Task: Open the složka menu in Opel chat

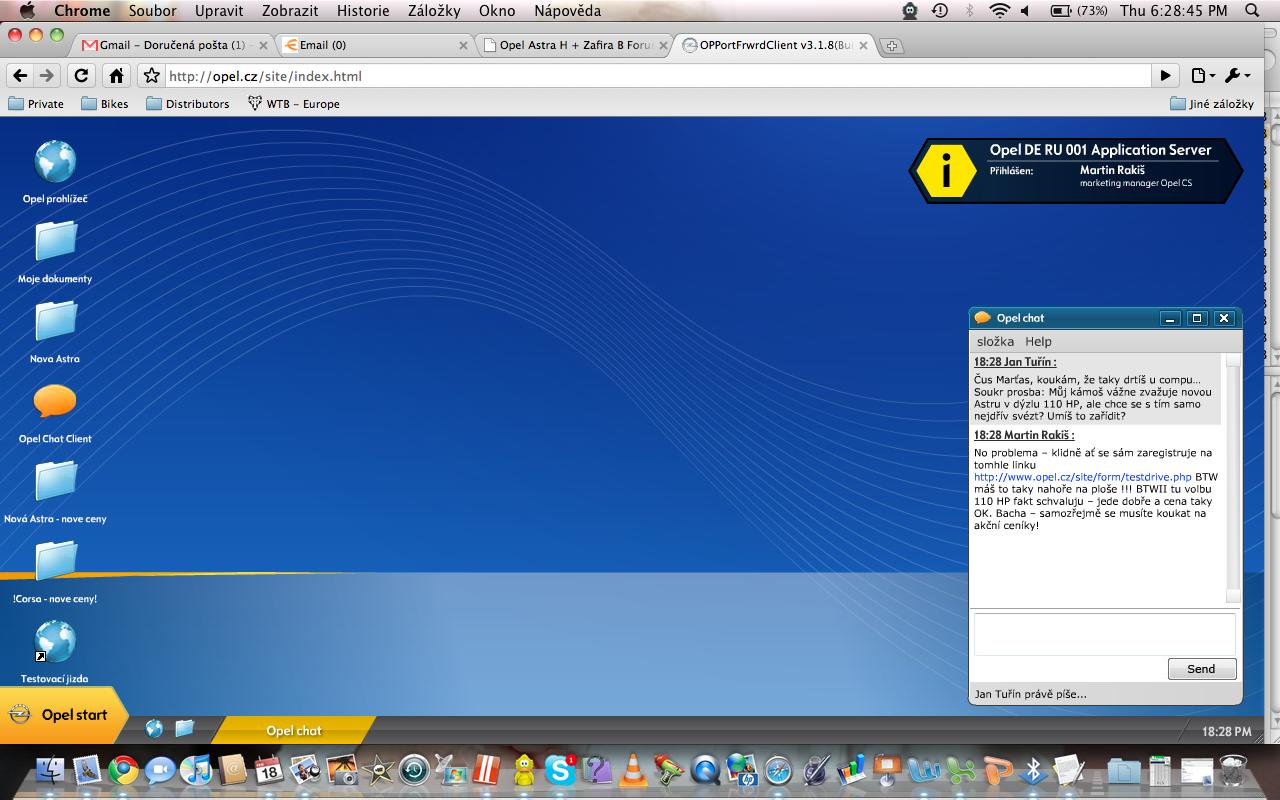Action: point(995,341)
